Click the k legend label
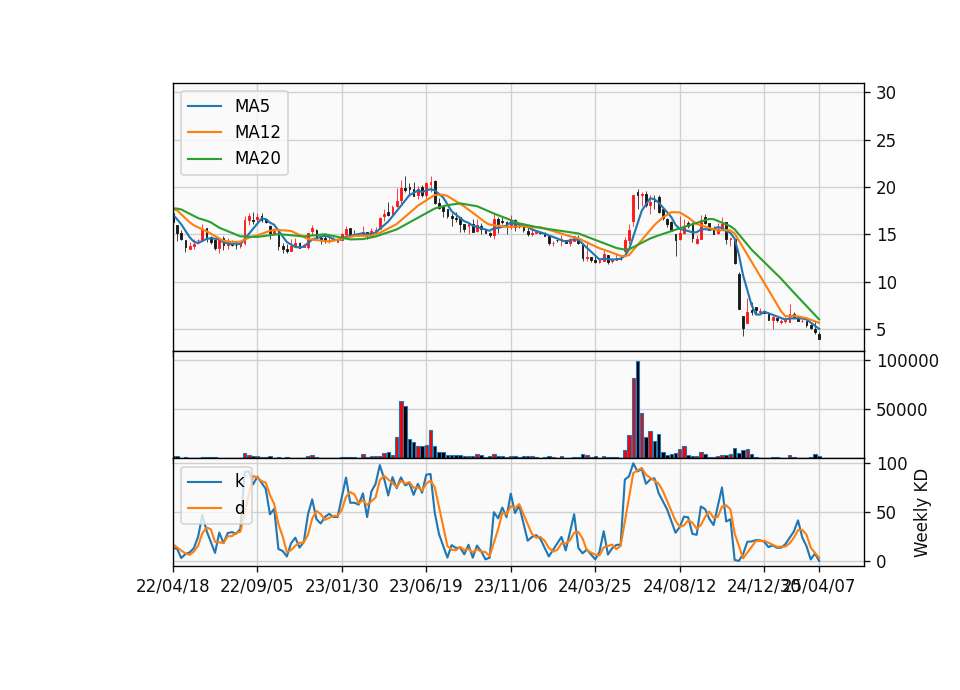 (239, 481)
